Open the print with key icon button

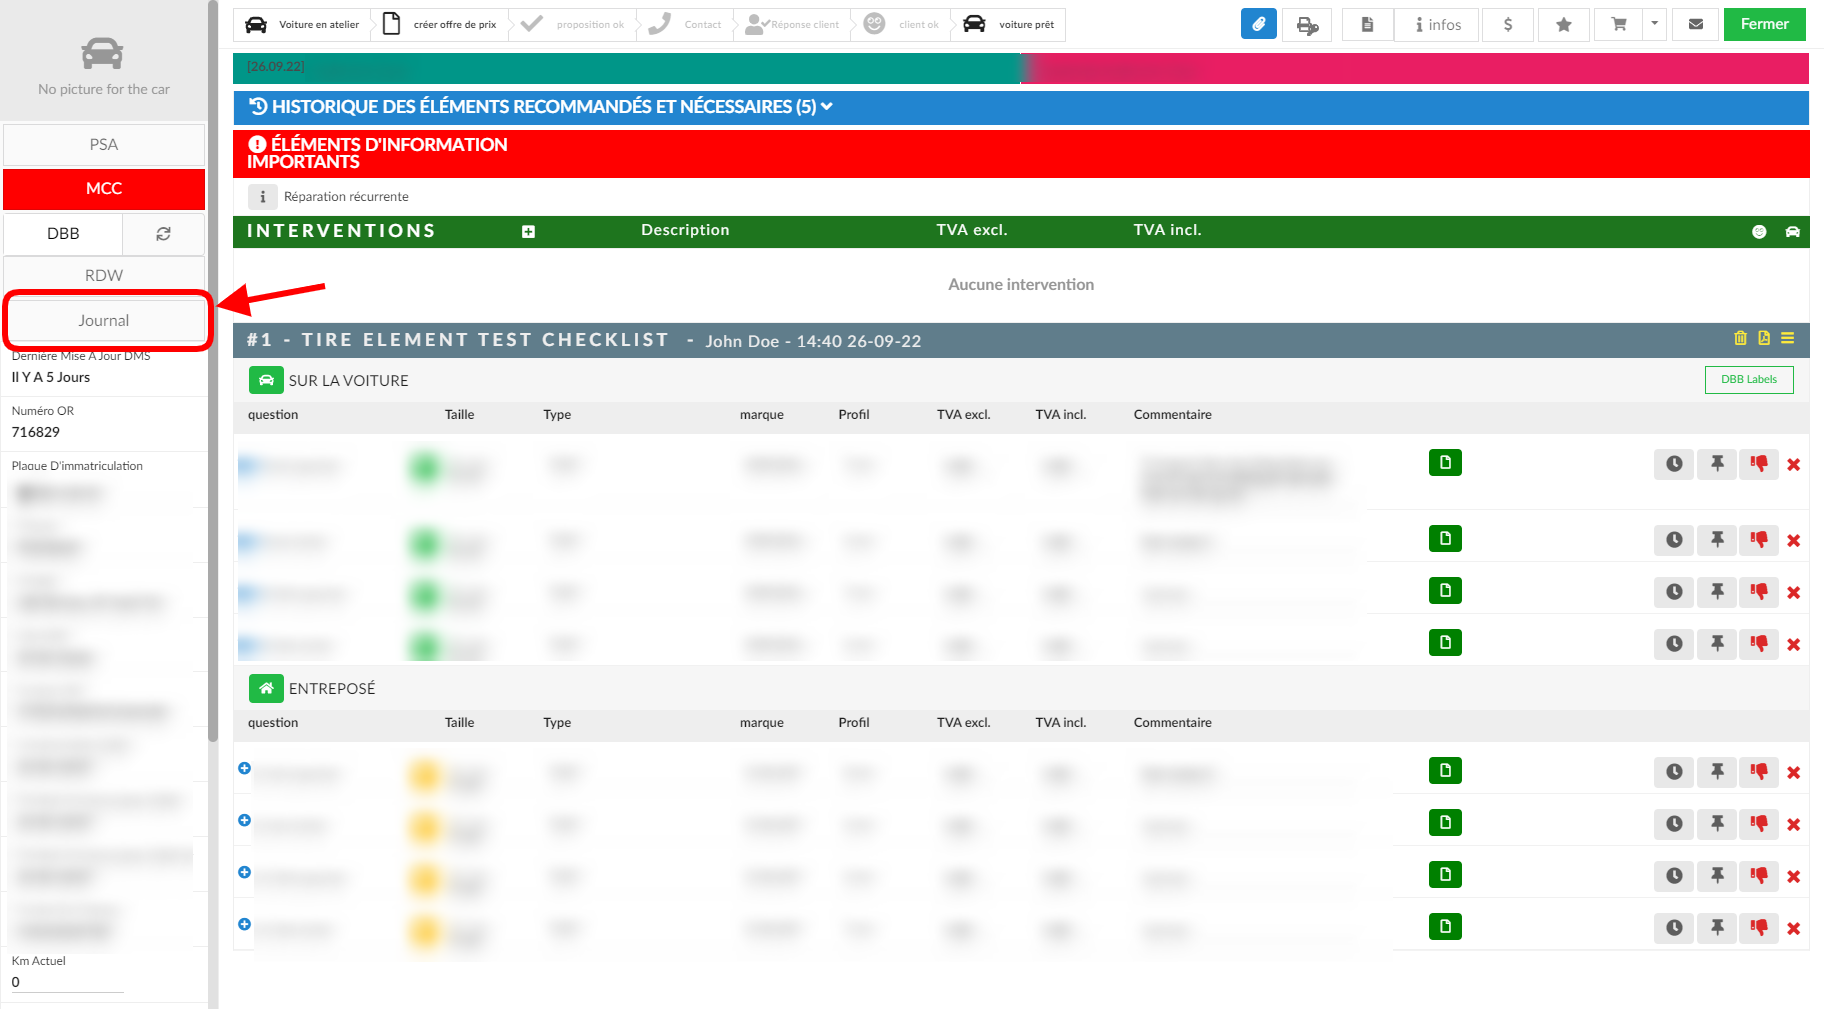pos(1307,24)
